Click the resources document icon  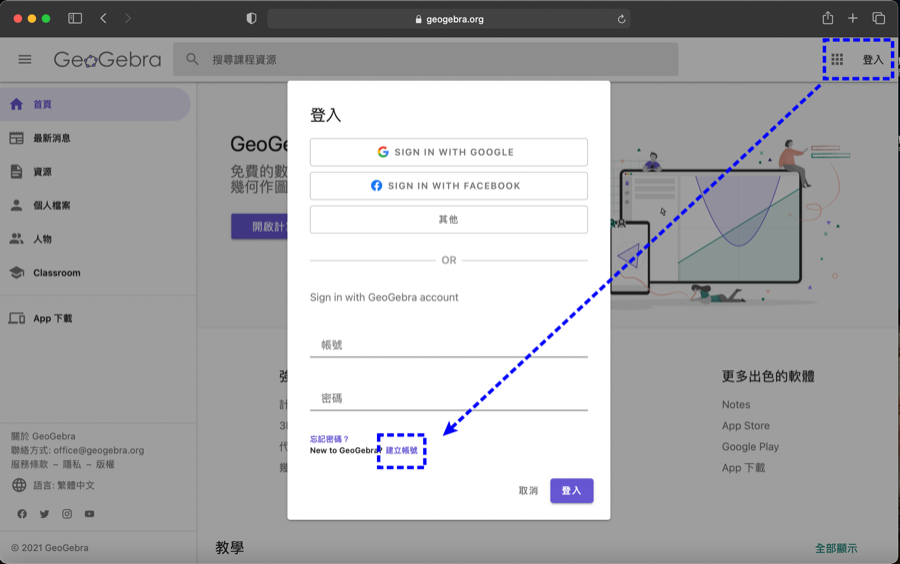click(x=17, y=171)
